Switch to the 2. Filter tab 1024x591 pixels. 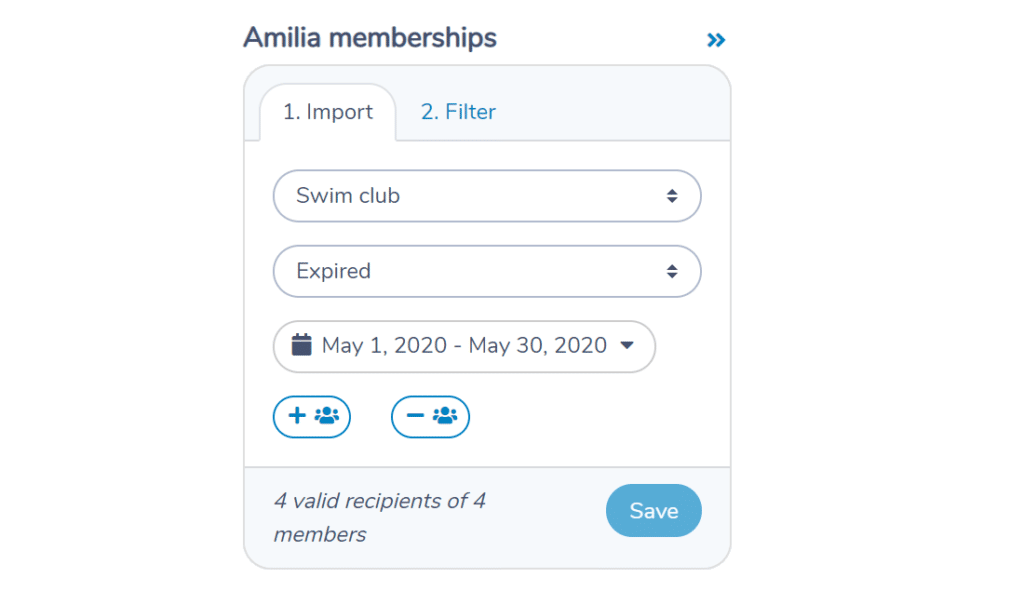click(457, 112)
